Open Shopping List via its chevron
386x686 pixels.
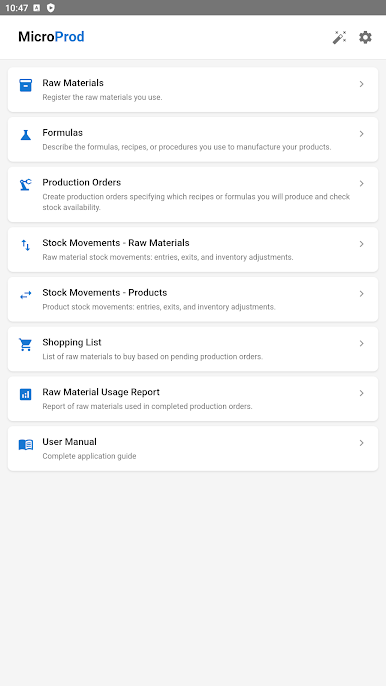click(361, 343)
